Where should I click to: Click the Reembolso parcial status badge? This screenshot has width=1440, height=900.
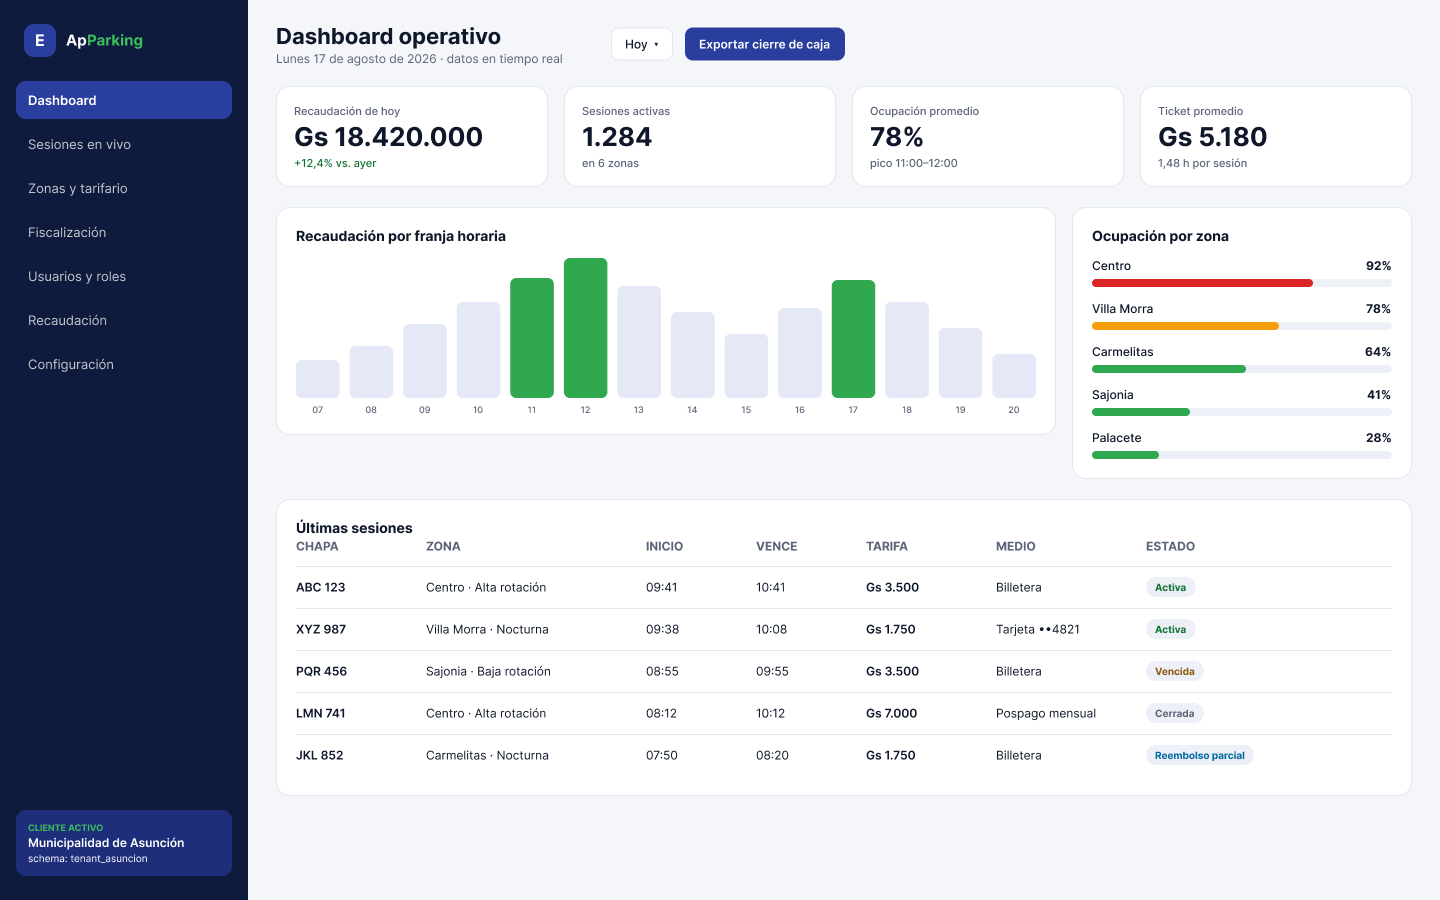(1200, 756)
